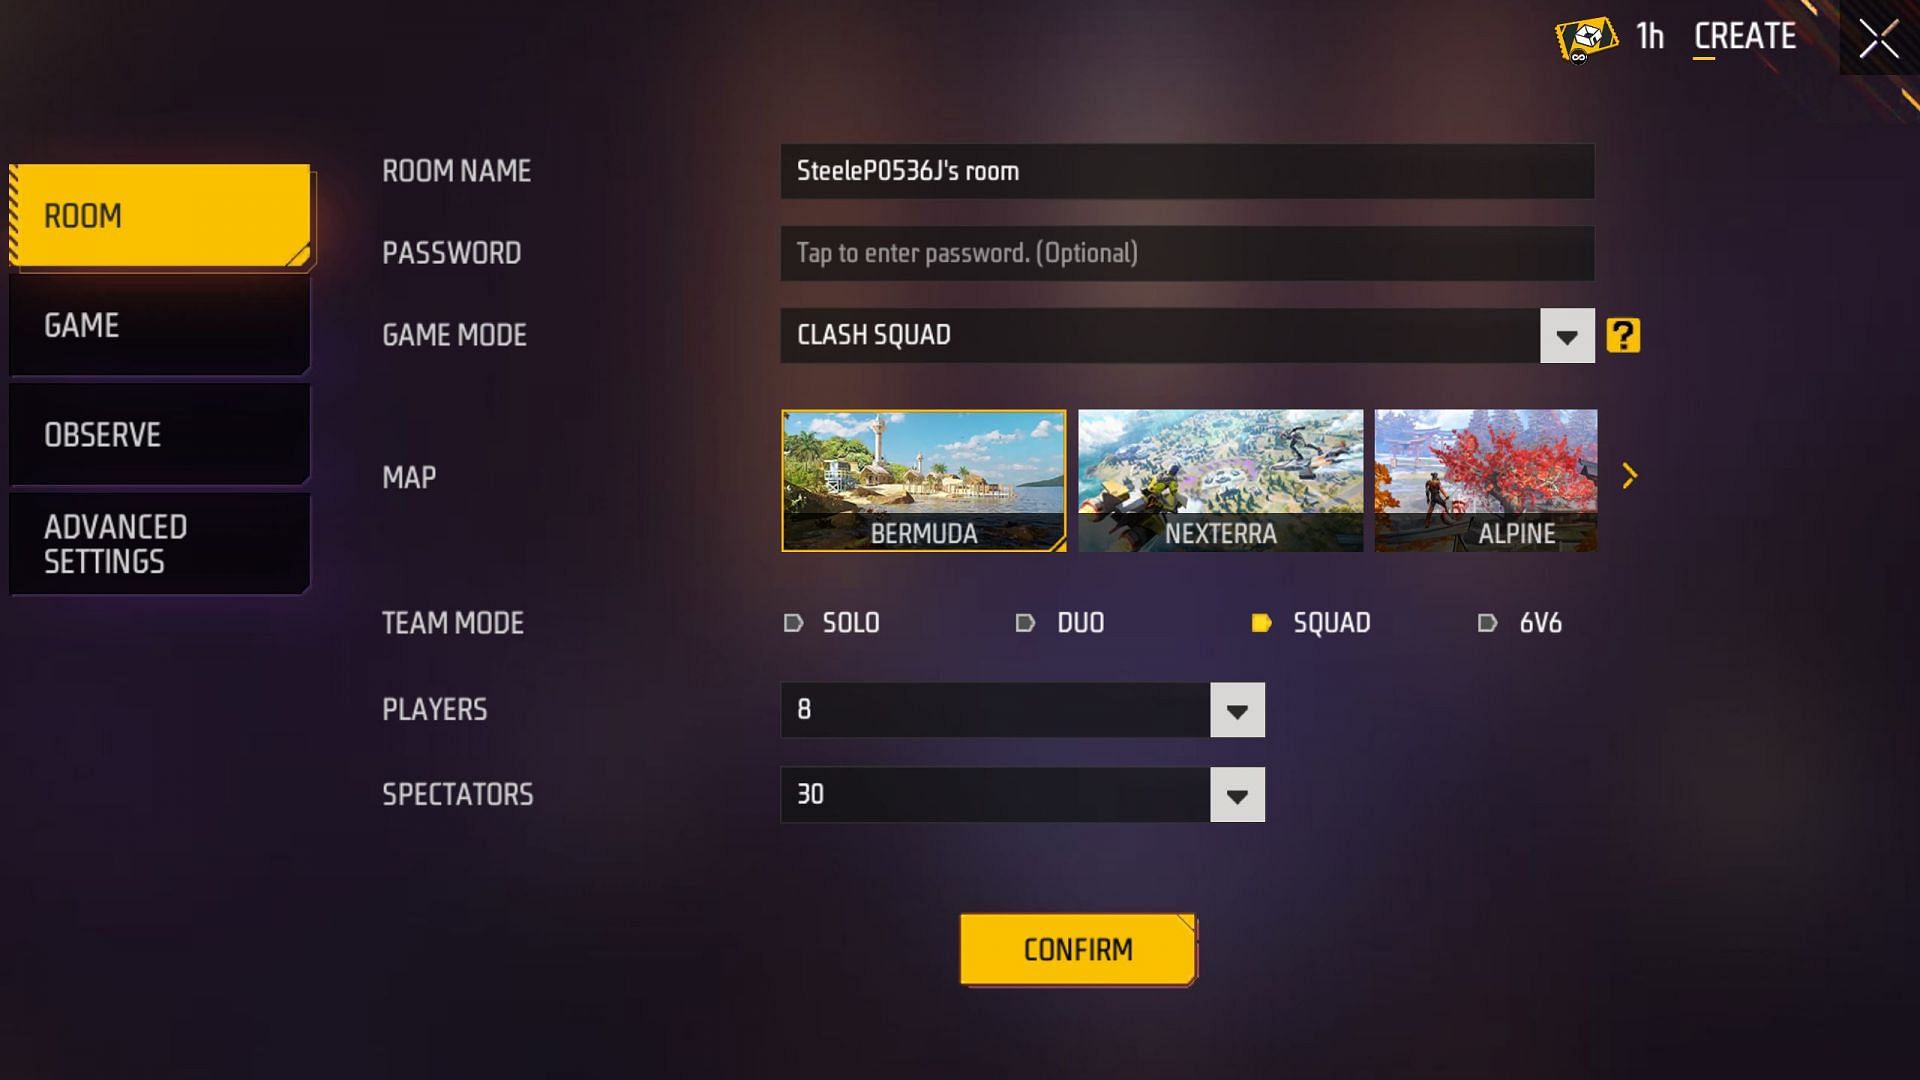This screenshot has width=1920, height=1080.
Task: Select the Solo team mode radio button
Action: (795, 622)
